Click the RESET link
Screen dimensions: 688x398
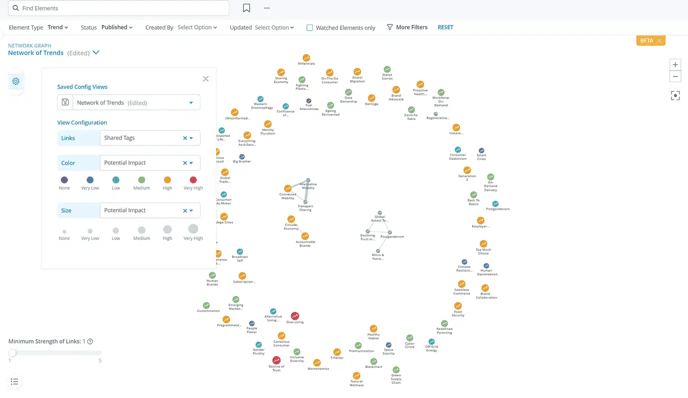445,27
